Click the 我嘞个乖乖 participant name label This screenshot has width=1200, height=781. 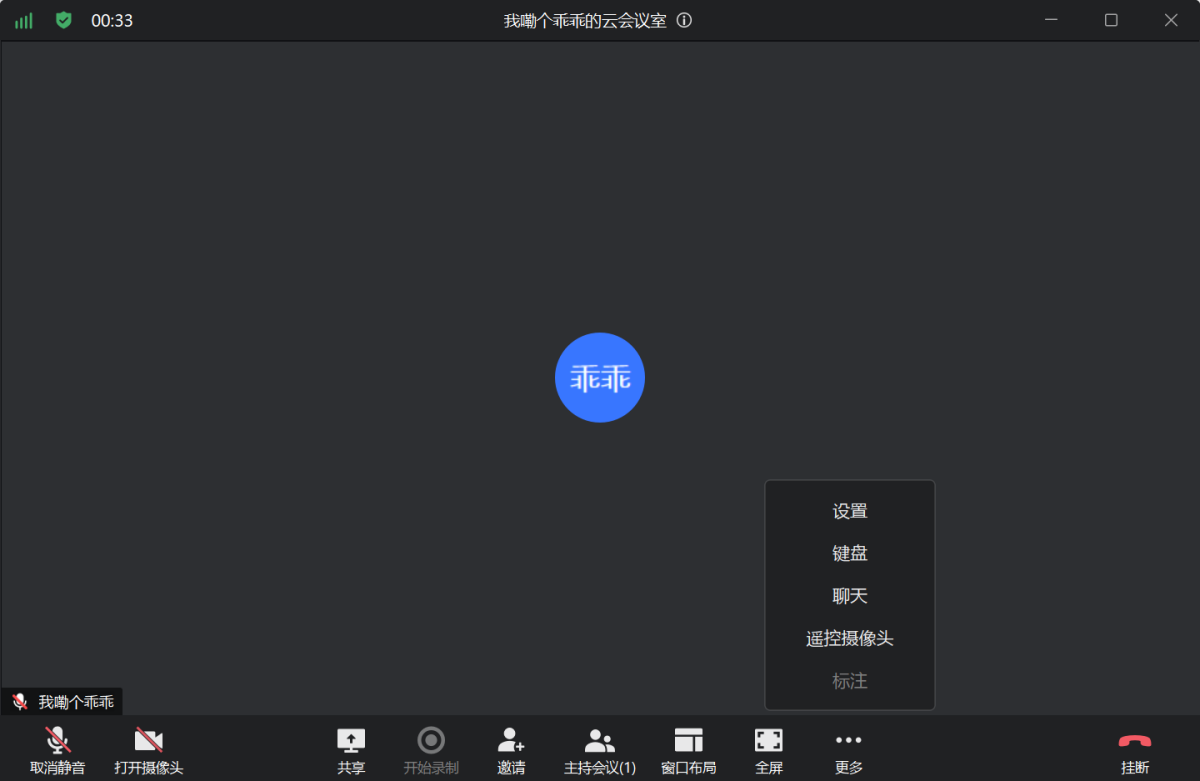[76, 702]
